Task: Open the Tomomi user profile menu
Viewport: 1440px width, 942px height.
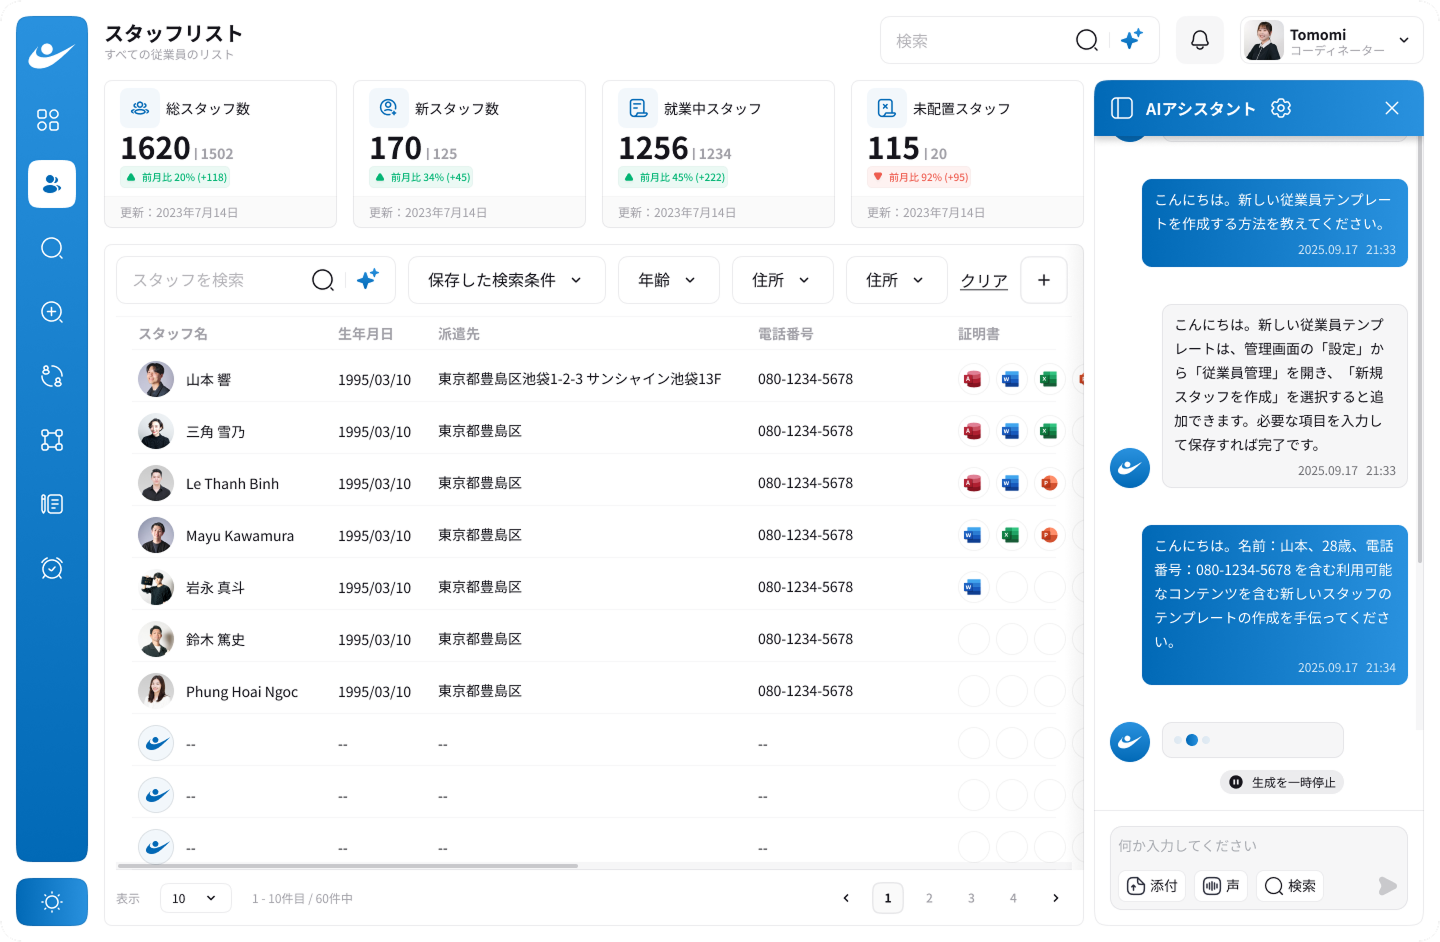Action: 1331,40
